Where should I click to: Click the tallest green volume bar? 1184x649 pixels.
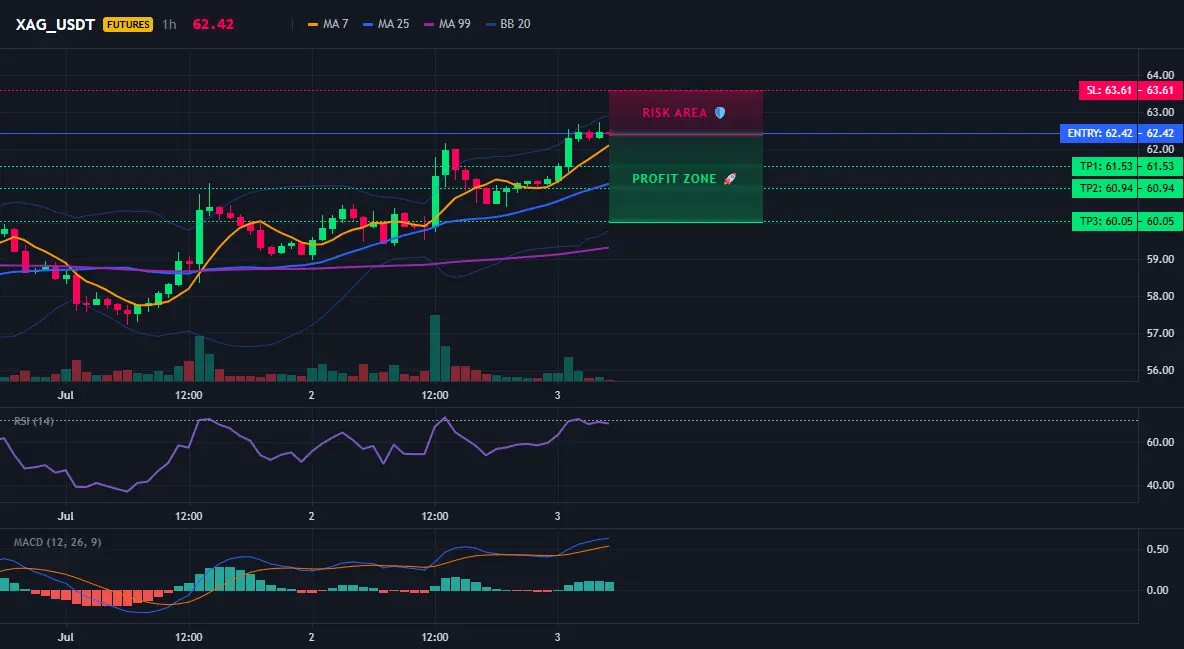pos(435,348)
